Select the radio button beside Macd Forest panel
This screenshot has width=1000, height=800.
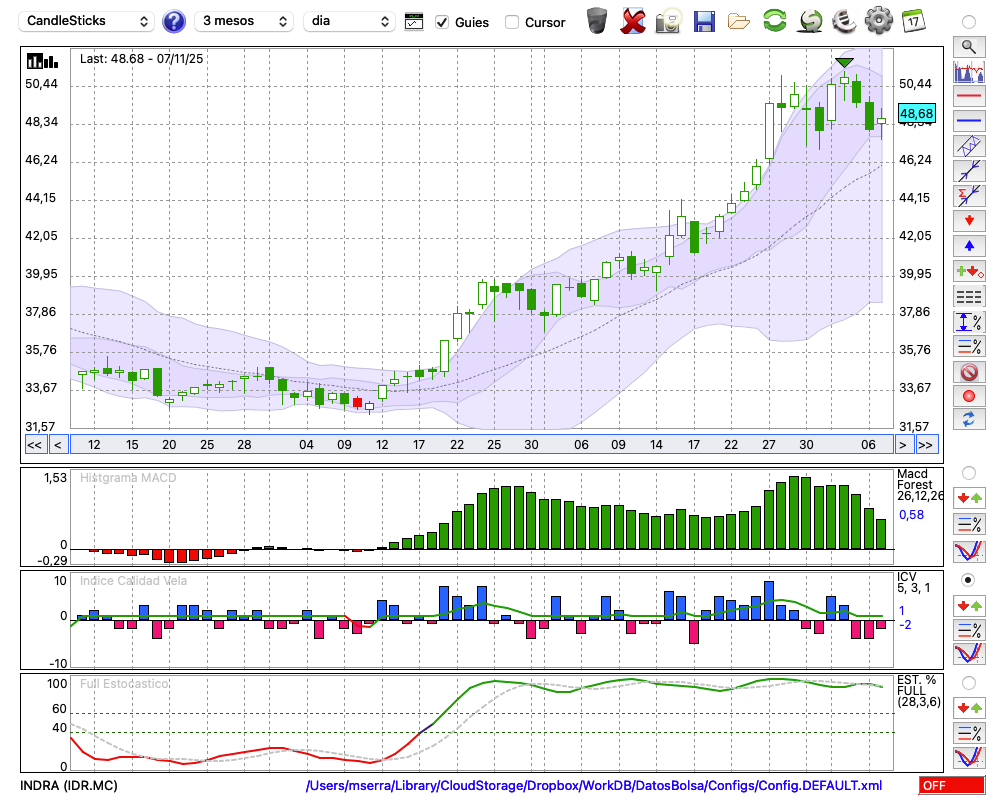pos(968,472)
